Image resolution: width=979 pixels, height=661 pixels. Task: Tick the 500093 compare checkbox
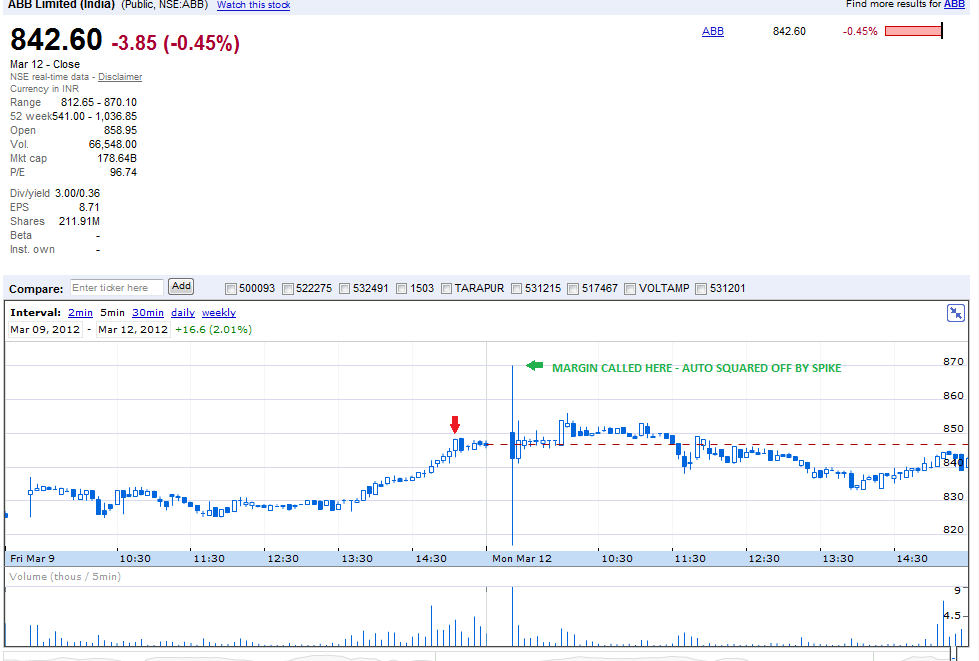[x=231, y=289]
